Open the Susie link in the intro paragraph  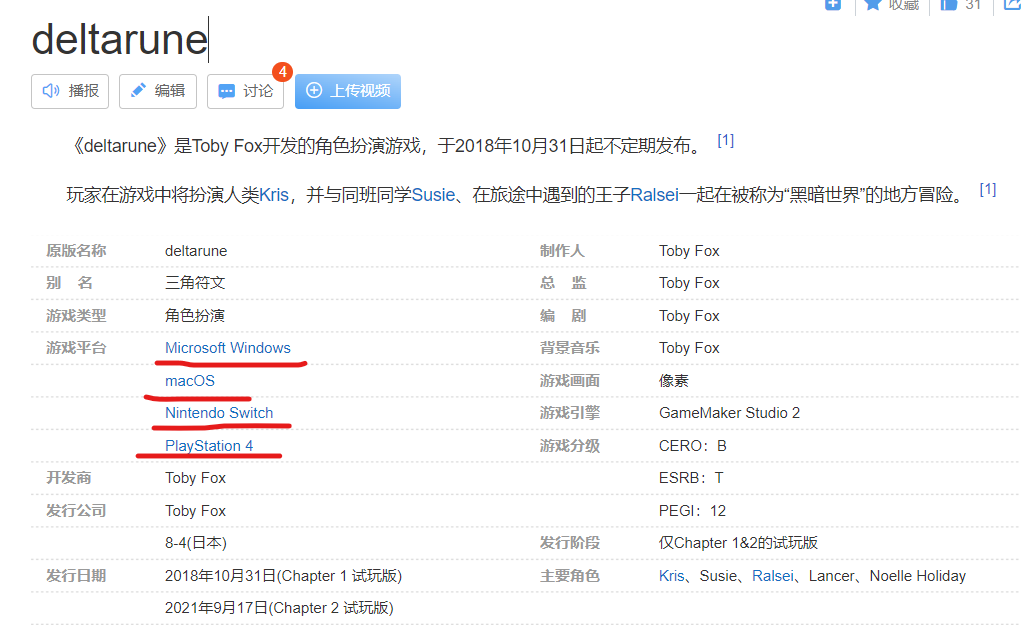[433, 195]
